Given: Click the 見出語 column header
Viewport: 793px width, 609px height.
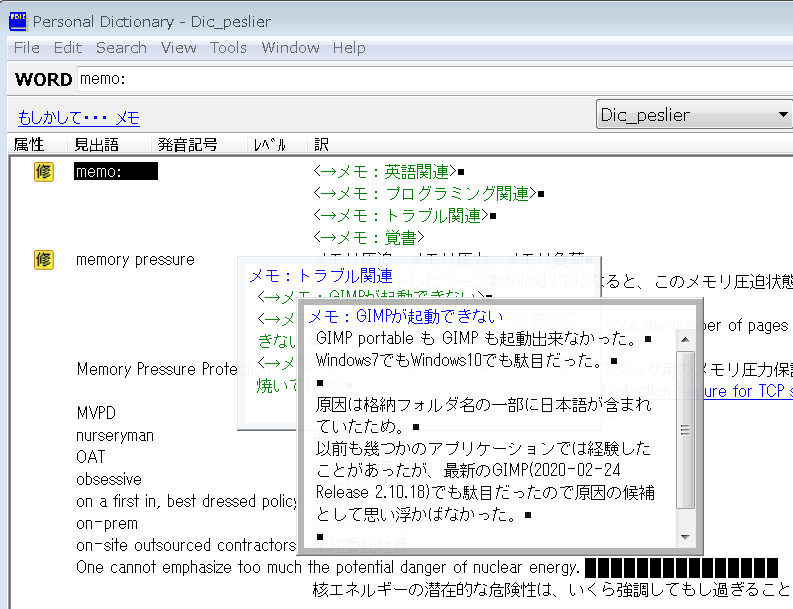Looking at the screenshot, I should (97, 145).
